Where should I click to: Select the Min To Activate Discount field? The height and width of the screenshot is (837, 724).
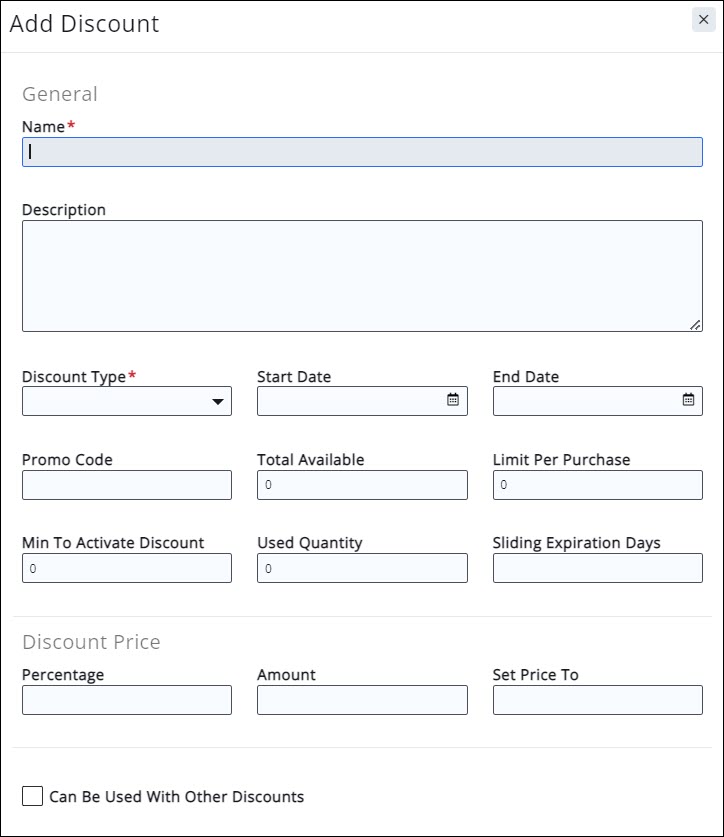[x=127, y=568]
